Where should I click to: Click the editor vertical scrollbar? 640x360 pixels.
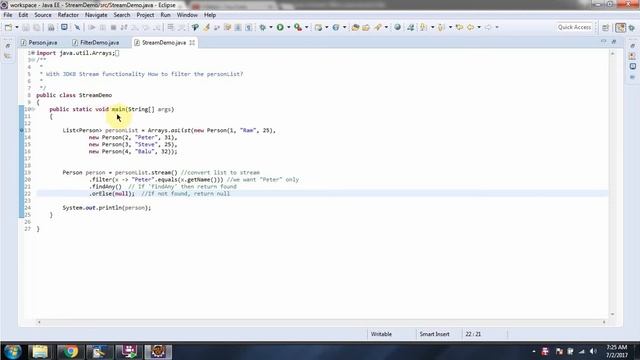point(612,184)
